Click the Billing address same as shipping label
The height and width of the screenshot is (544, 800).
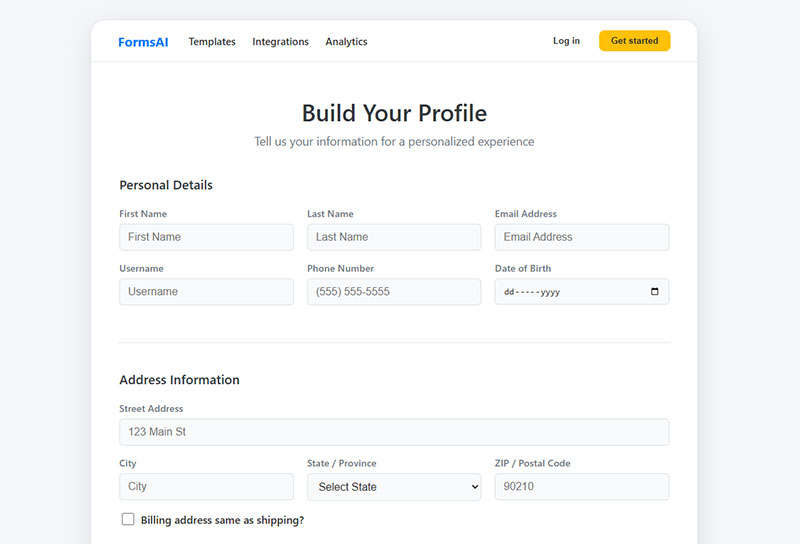click(x=222, y=520)
